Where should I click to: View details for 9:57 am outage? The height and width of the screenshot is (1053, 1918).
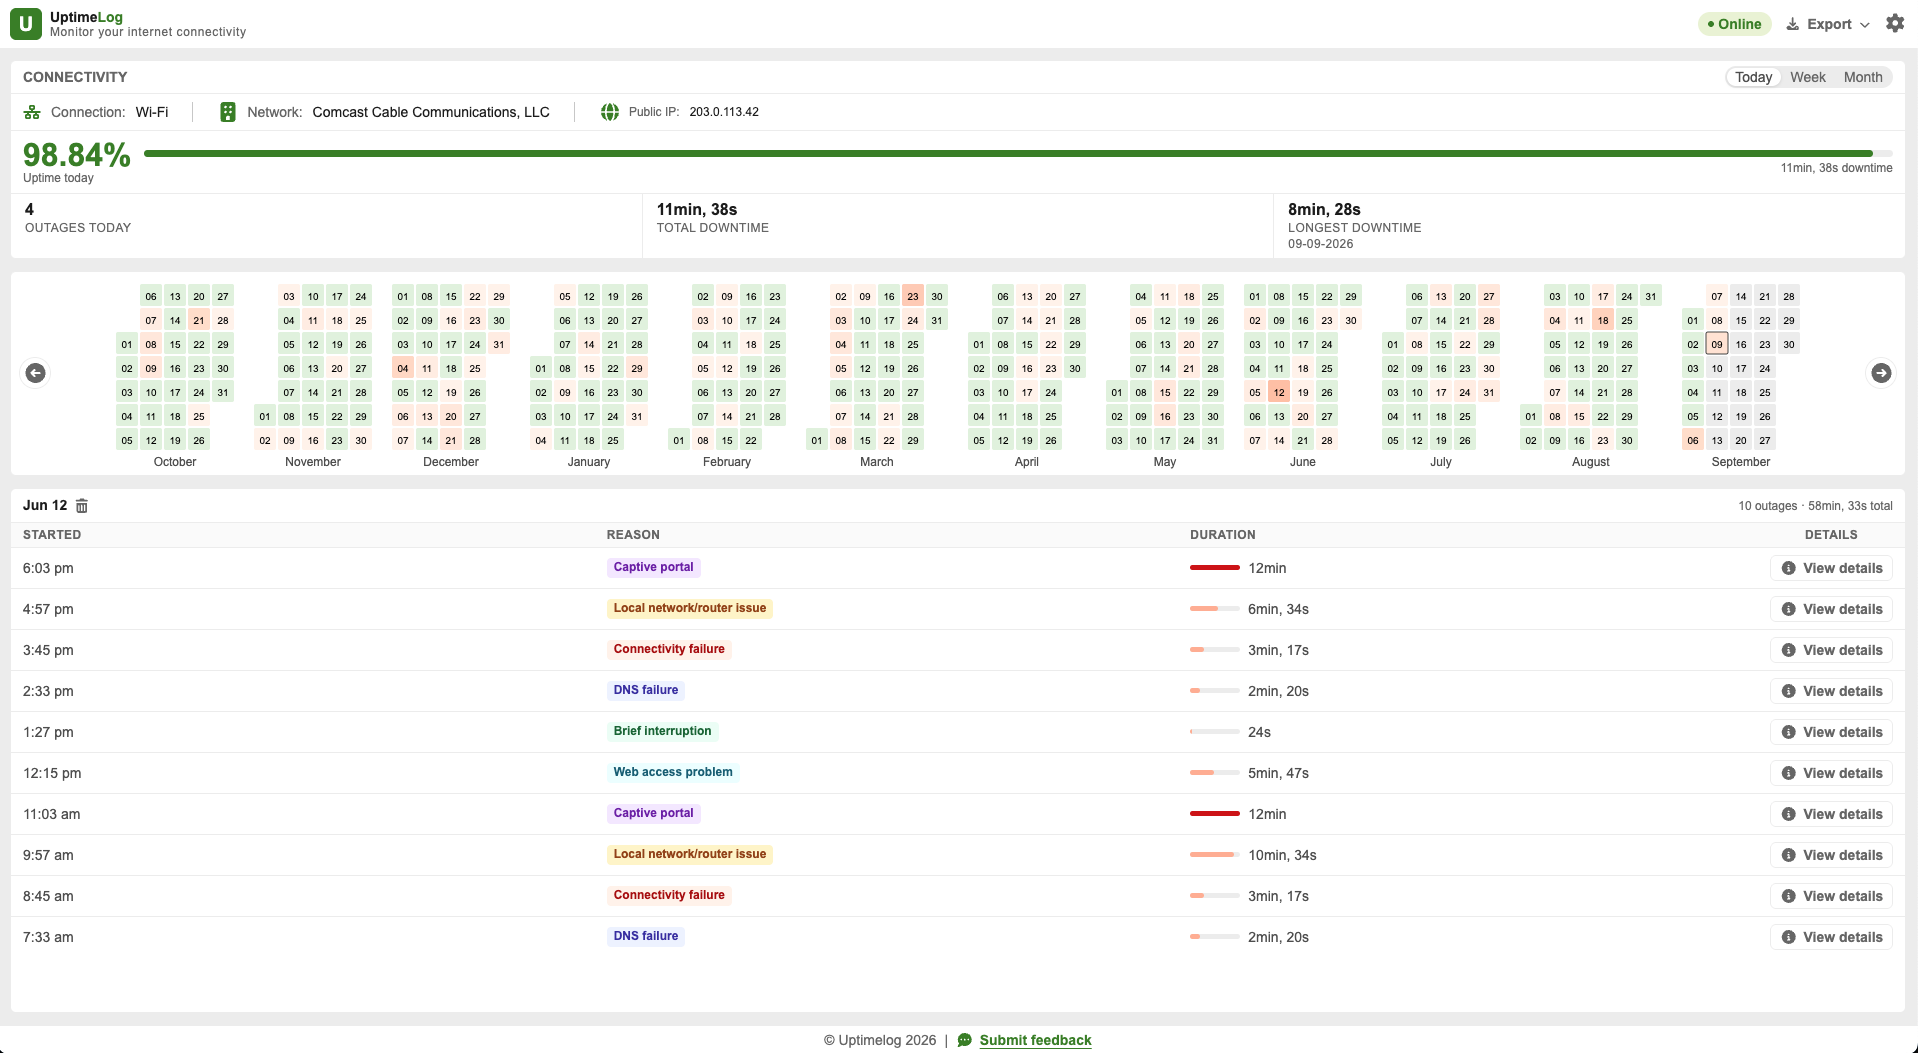pyautogui.click(x=1831, y=855)
